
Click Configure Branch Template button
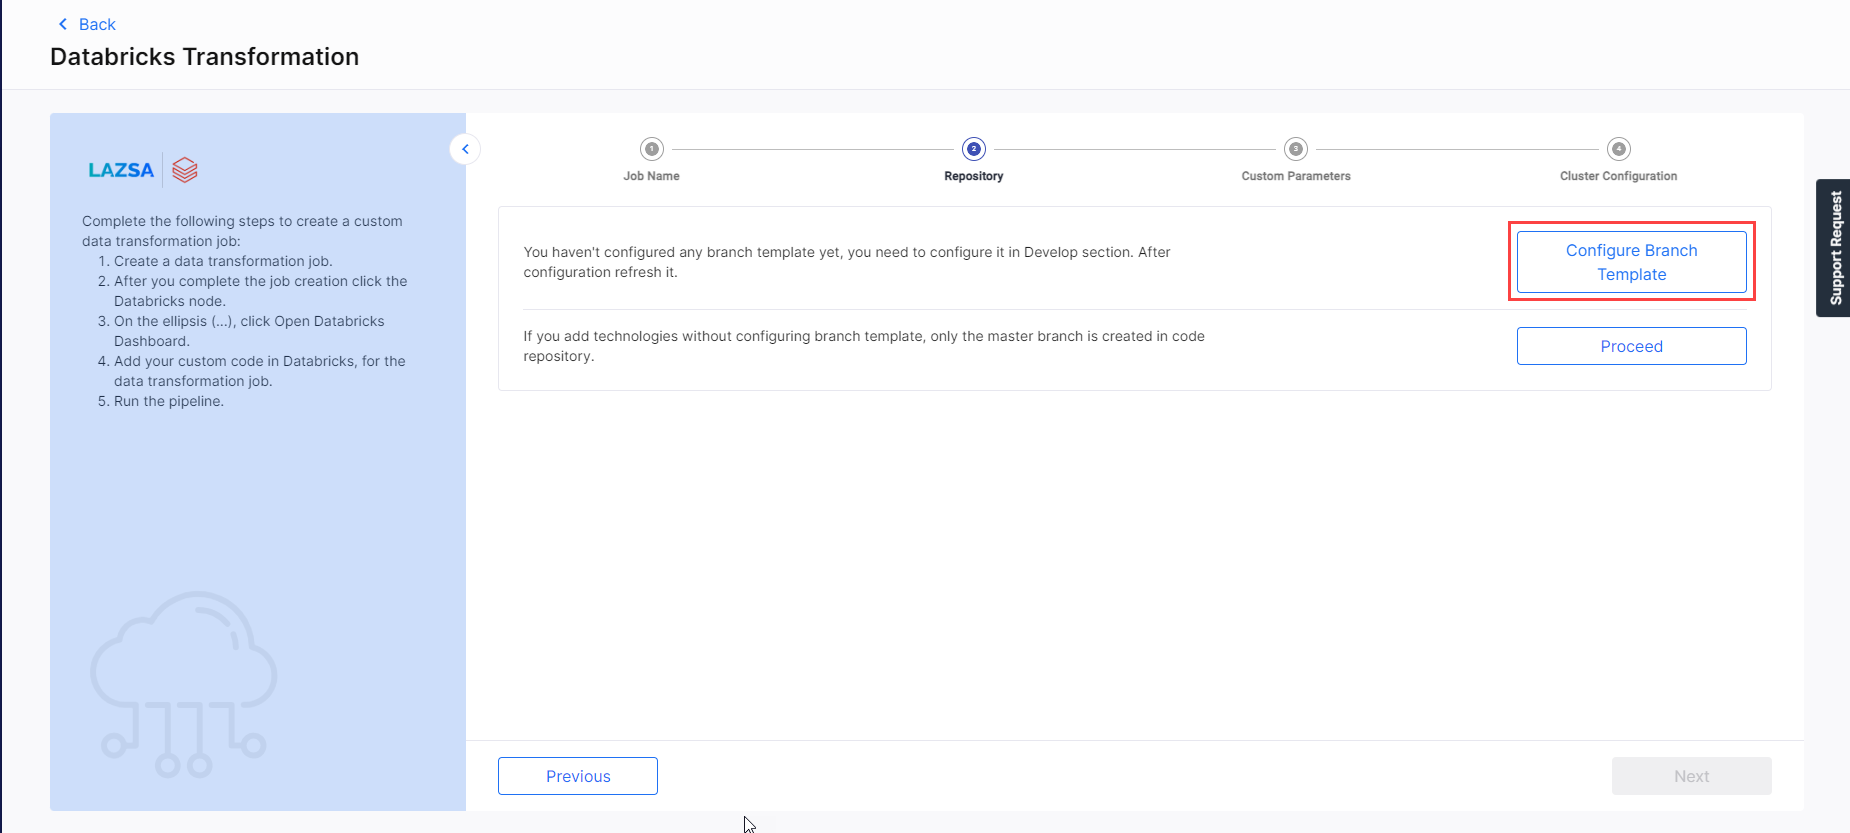[x=1632, y=262]
